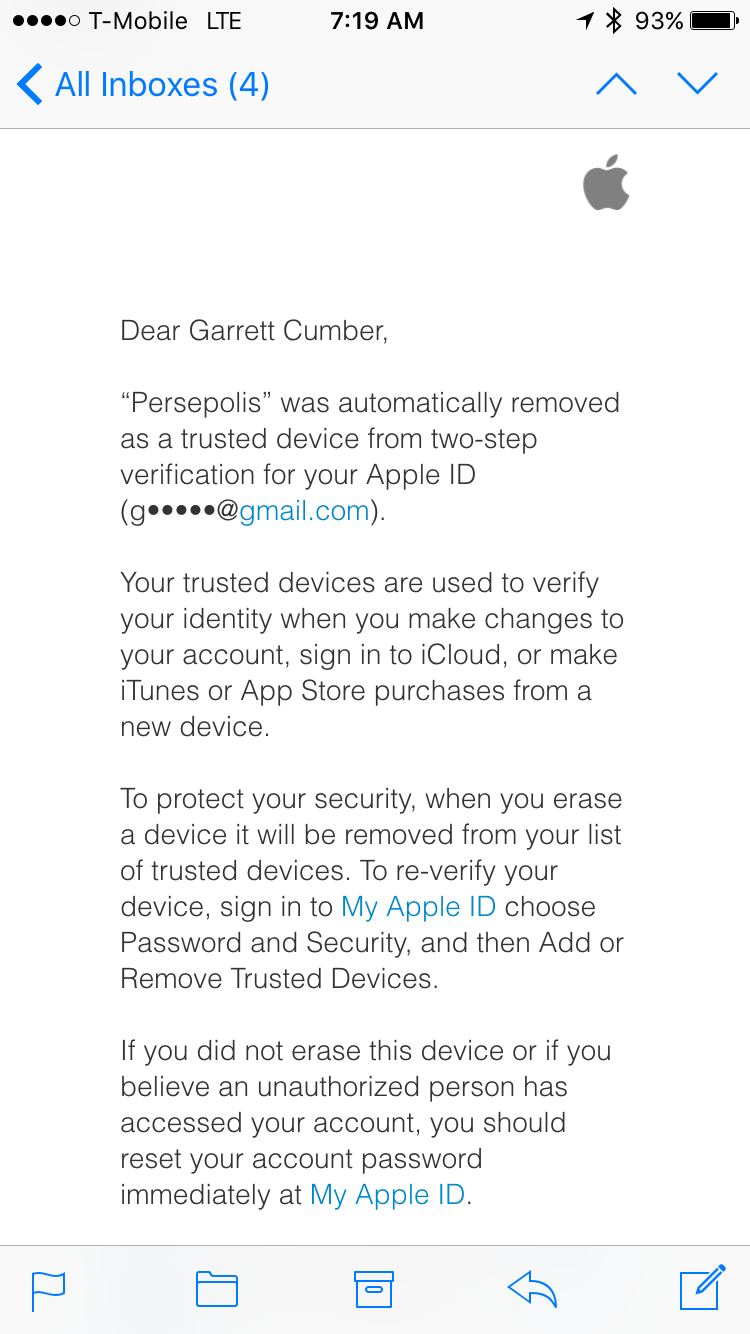The image size is (750, 1334).
Task: Tap the flag icon in bottom toolbar
Action: (48, 1290)
